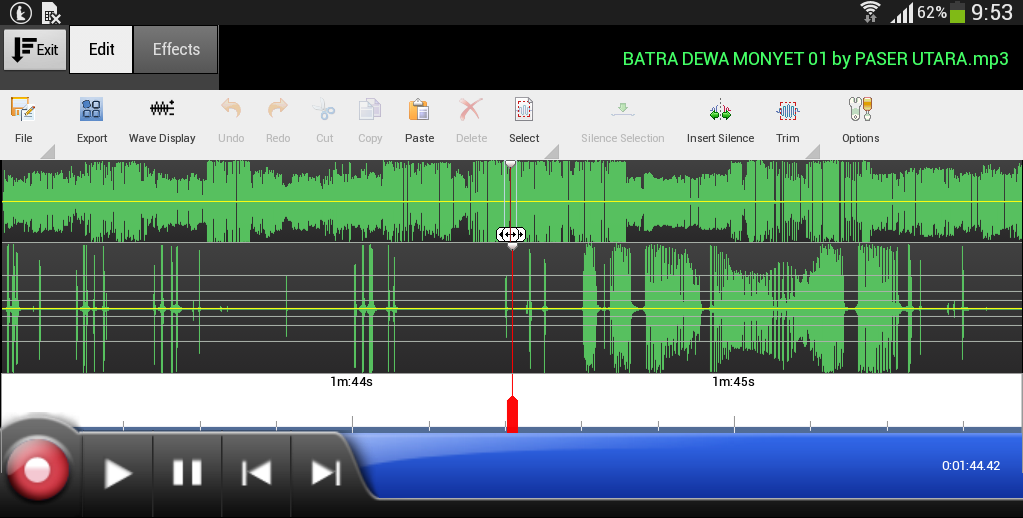Expand the File submenu corner arrow
The height and width of the screenshot is (518, 1023).
point(48,152)
